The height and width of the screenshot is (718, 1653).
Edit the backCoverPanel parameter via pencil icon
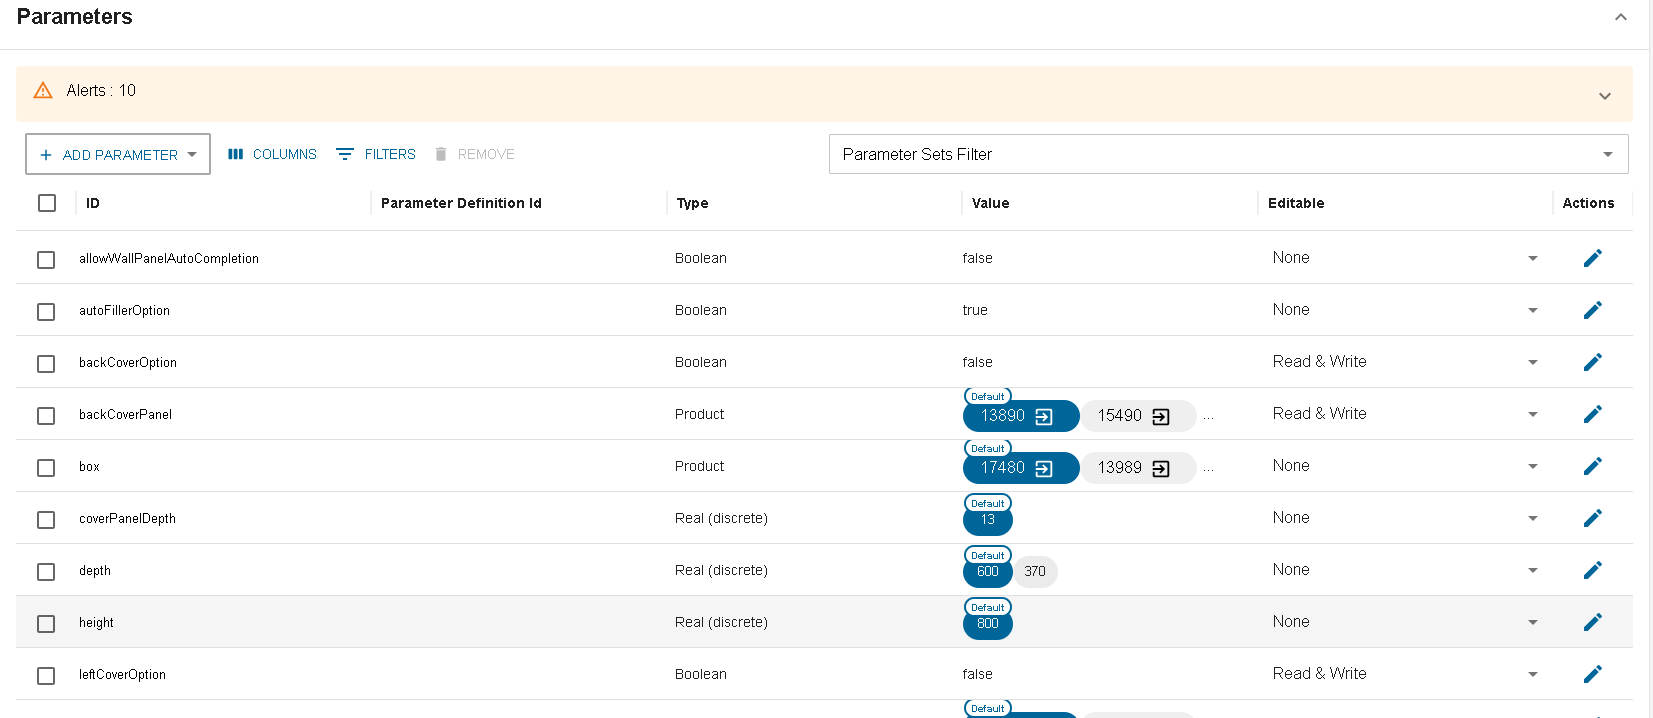(x=1592, y=414)
